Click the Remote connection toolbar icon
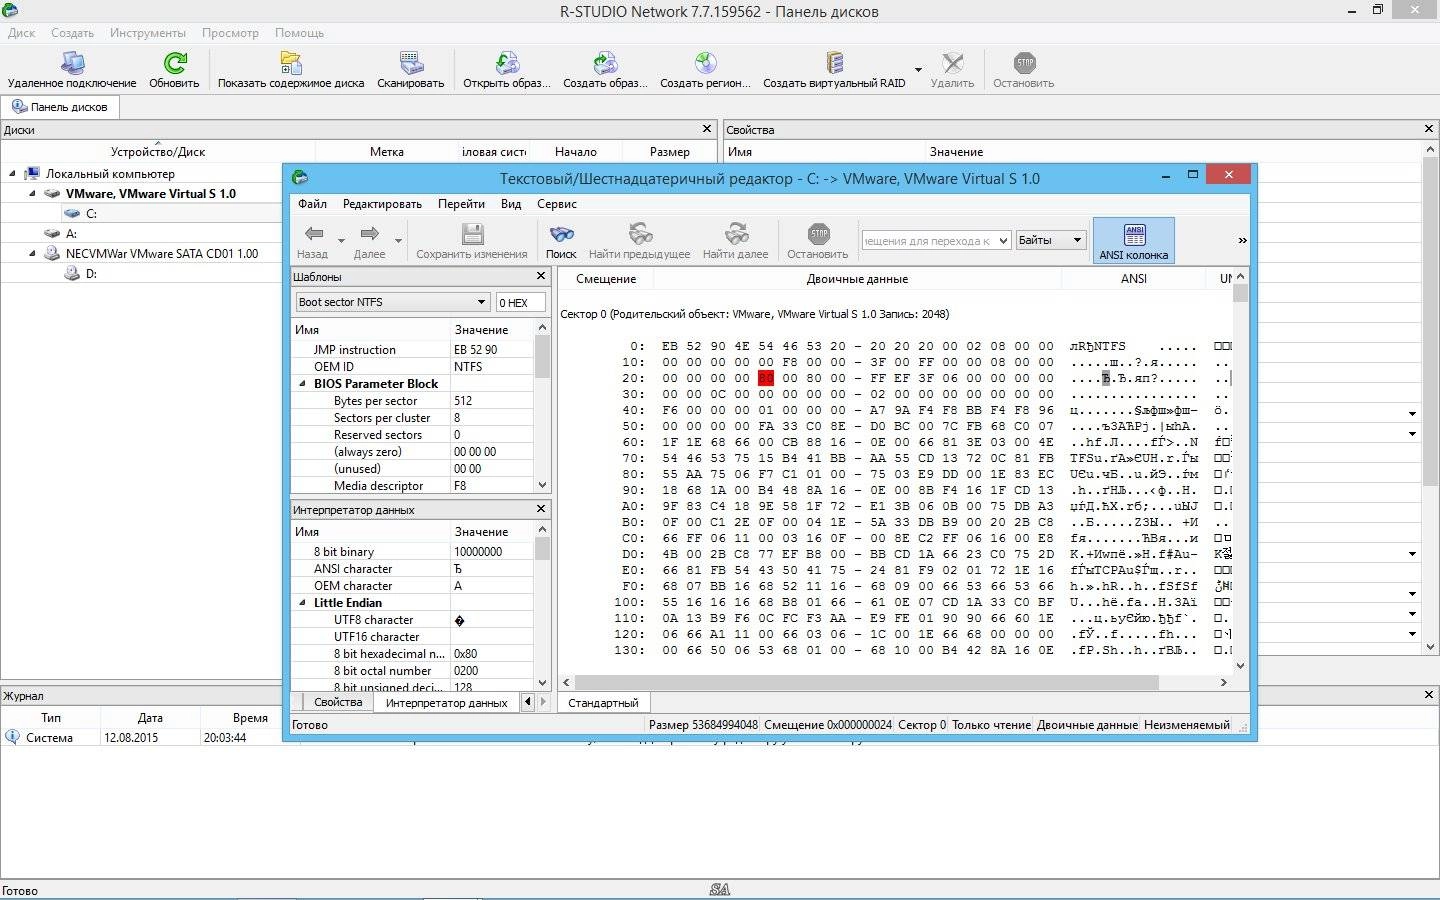Image resolution: width=1440 pixels, height=900 pixels. 72,64
